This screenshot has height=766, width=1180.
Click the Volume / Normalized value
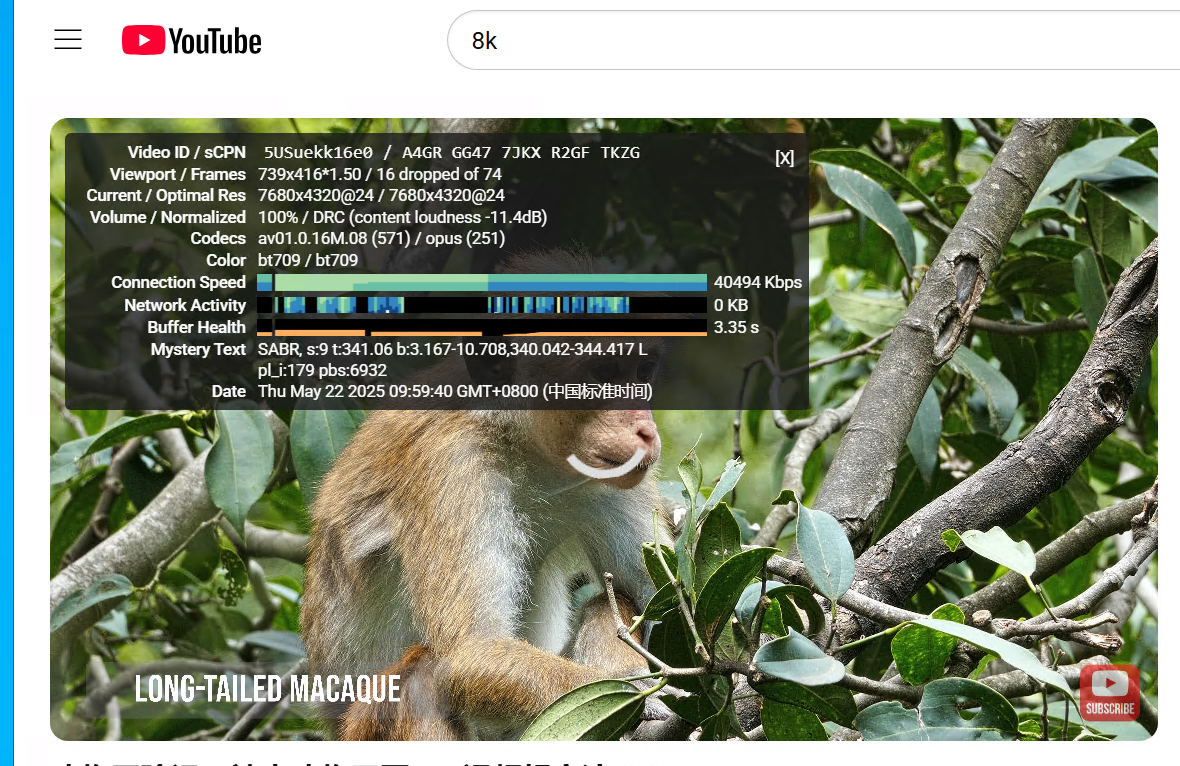[402, 217]
